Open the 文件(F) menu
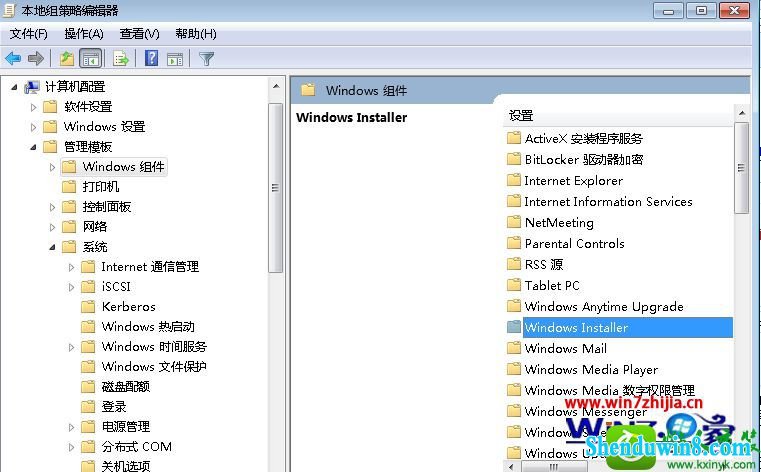Screen dimensions: 761x472 pyautogui.click(x=29, y=34)
